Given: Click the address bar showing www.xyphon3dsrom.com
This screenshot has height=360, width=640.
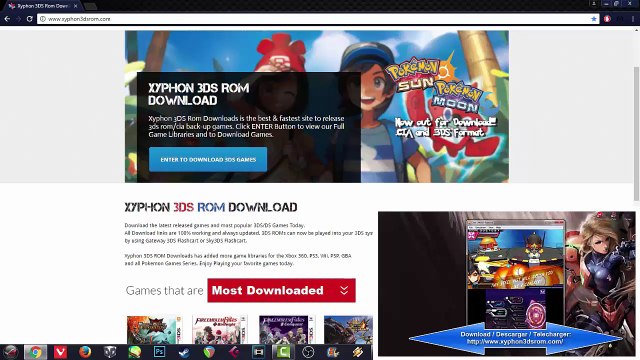Looking at the screenshot, I should (318, 19).
